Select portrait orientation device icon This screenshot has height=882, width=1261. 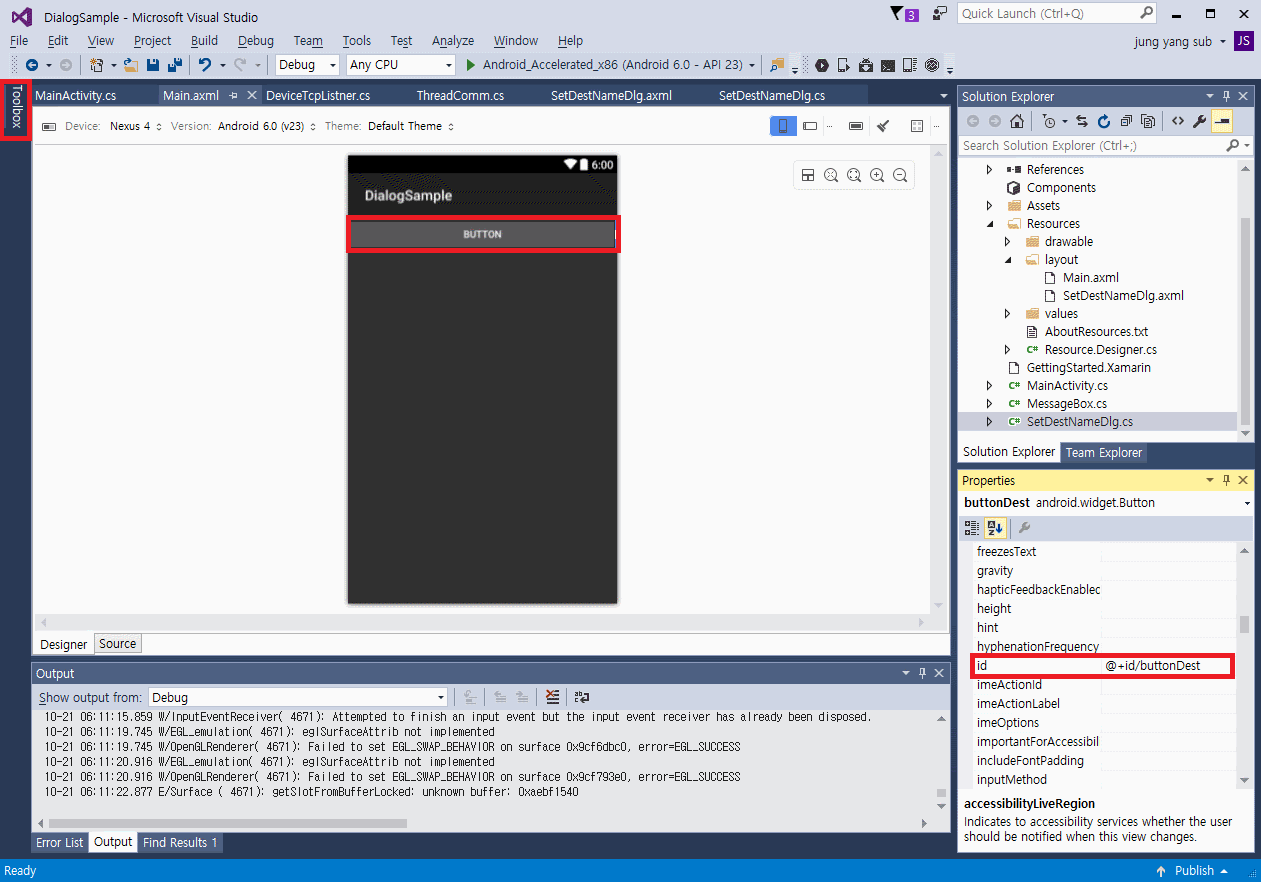pyautogui.click(x=783, y=126)
